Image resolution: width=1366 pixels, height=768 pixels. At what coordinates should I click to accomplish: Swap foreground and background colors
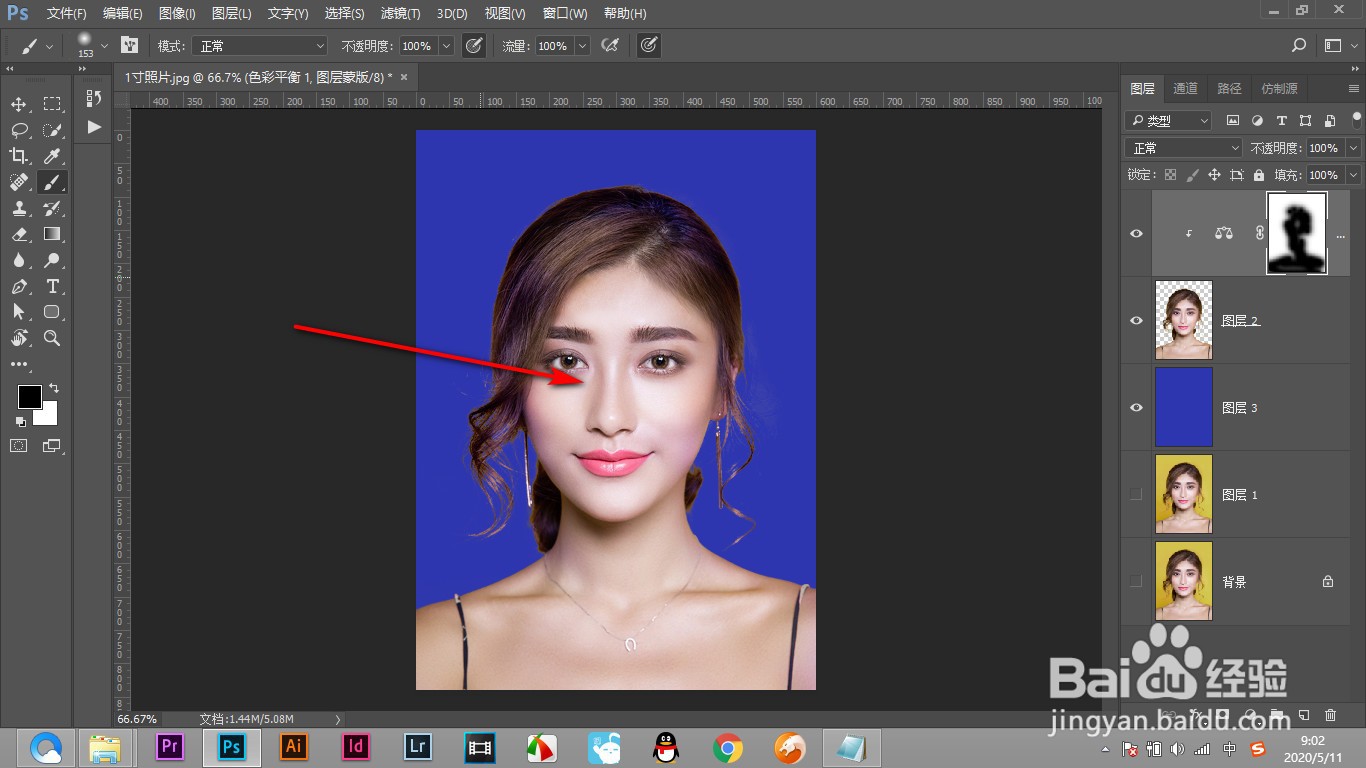pyautogui.click(x=54, y=387)
